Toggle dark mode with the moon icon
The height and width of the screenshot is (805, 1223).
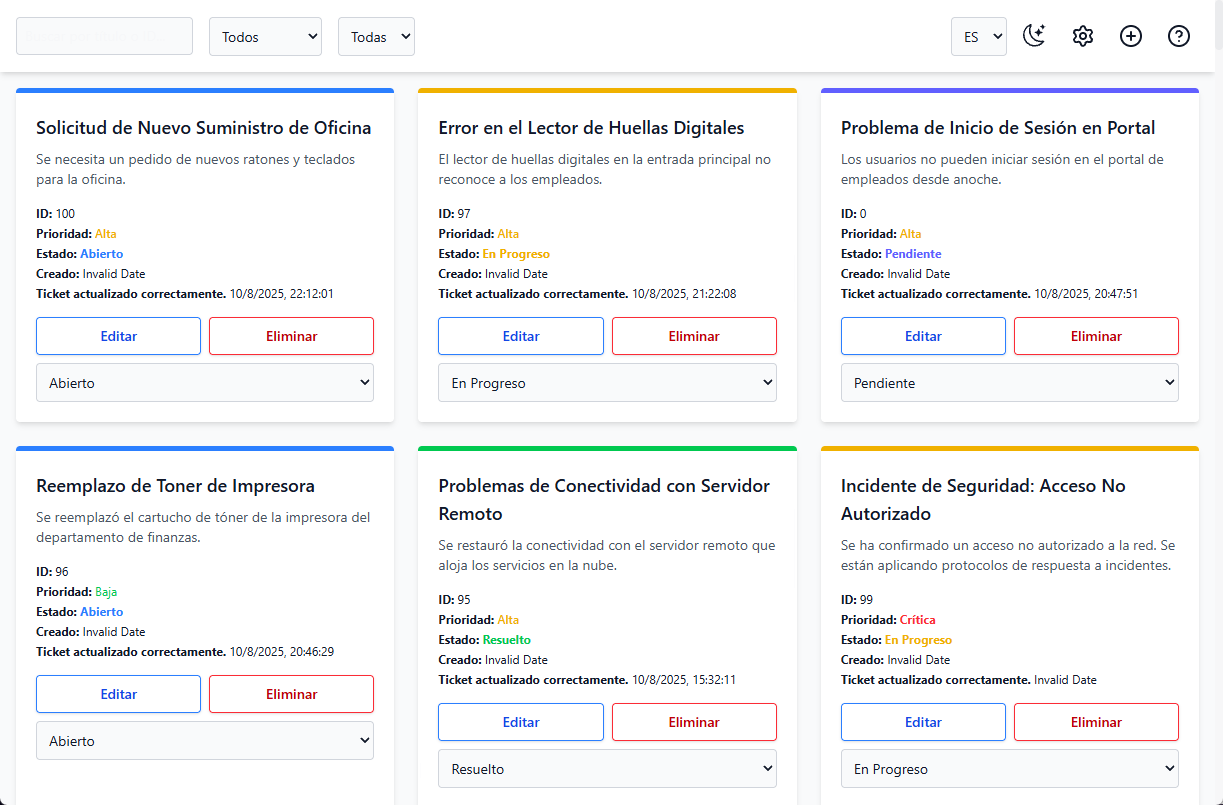coord(1034,36)
